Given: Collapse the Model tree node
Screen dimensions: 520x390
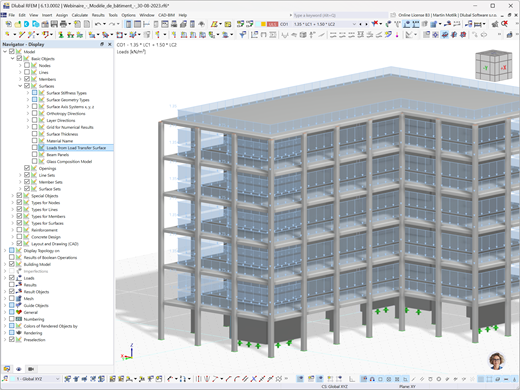Looking at the screenshot, I should point(5,51).
